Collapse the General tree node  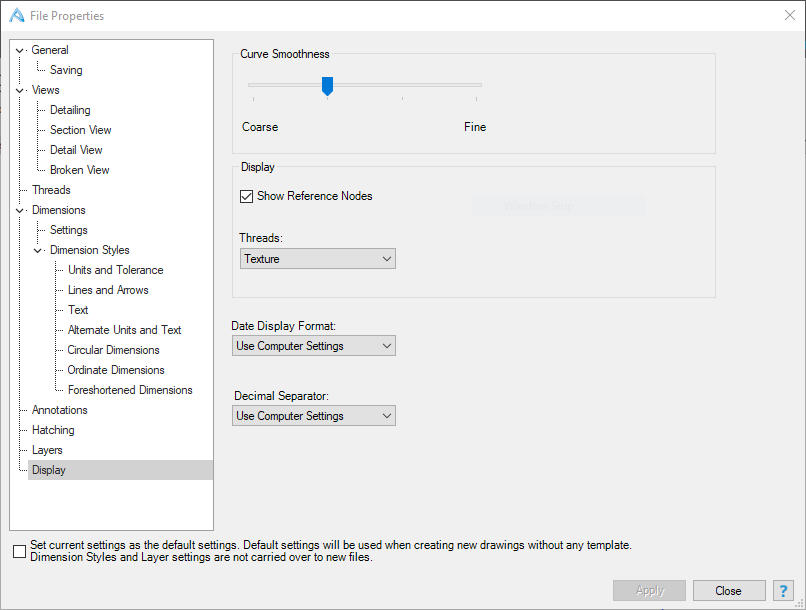[x=20, y=50]
